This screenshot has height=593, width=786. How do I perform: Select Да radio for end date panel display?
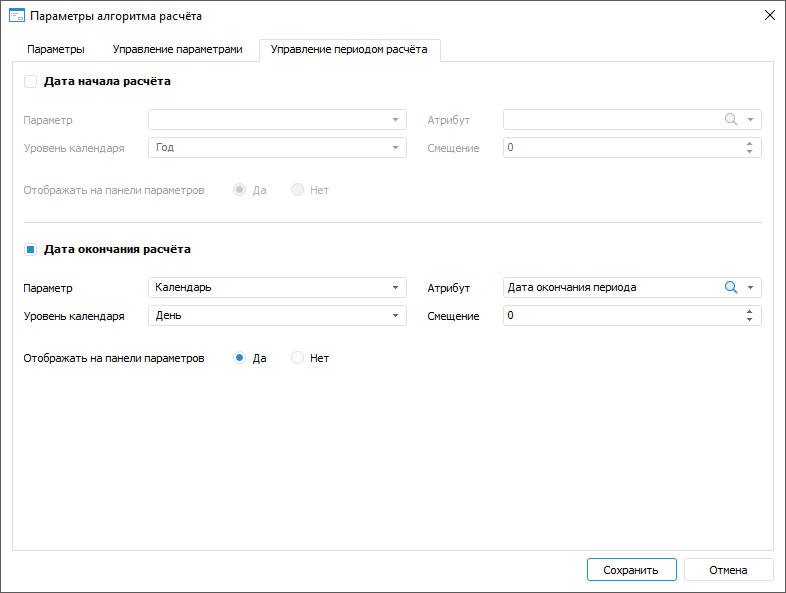pyautogui.click(x=240, y=358)
